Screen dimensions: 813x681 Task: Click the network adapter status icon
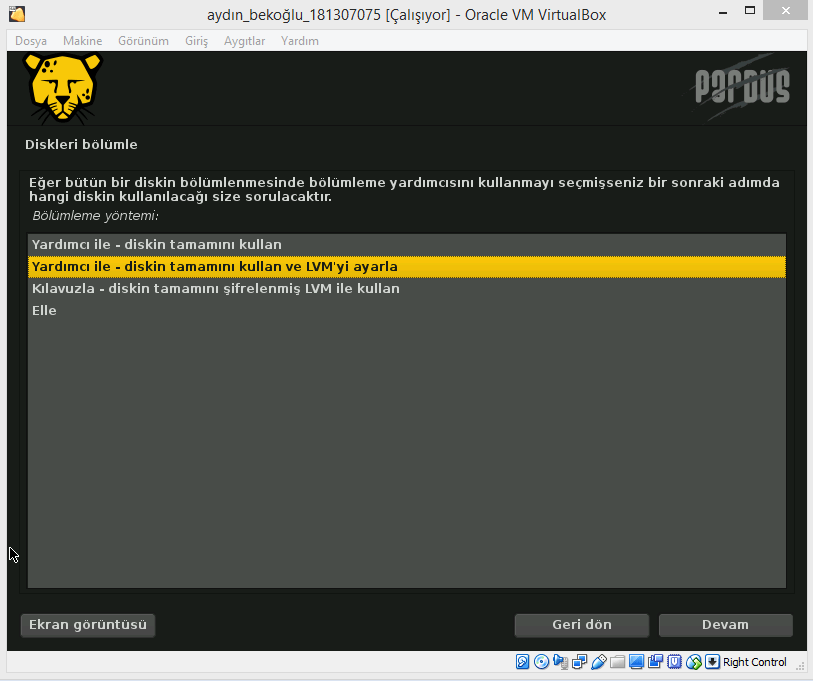pos(580,662)
